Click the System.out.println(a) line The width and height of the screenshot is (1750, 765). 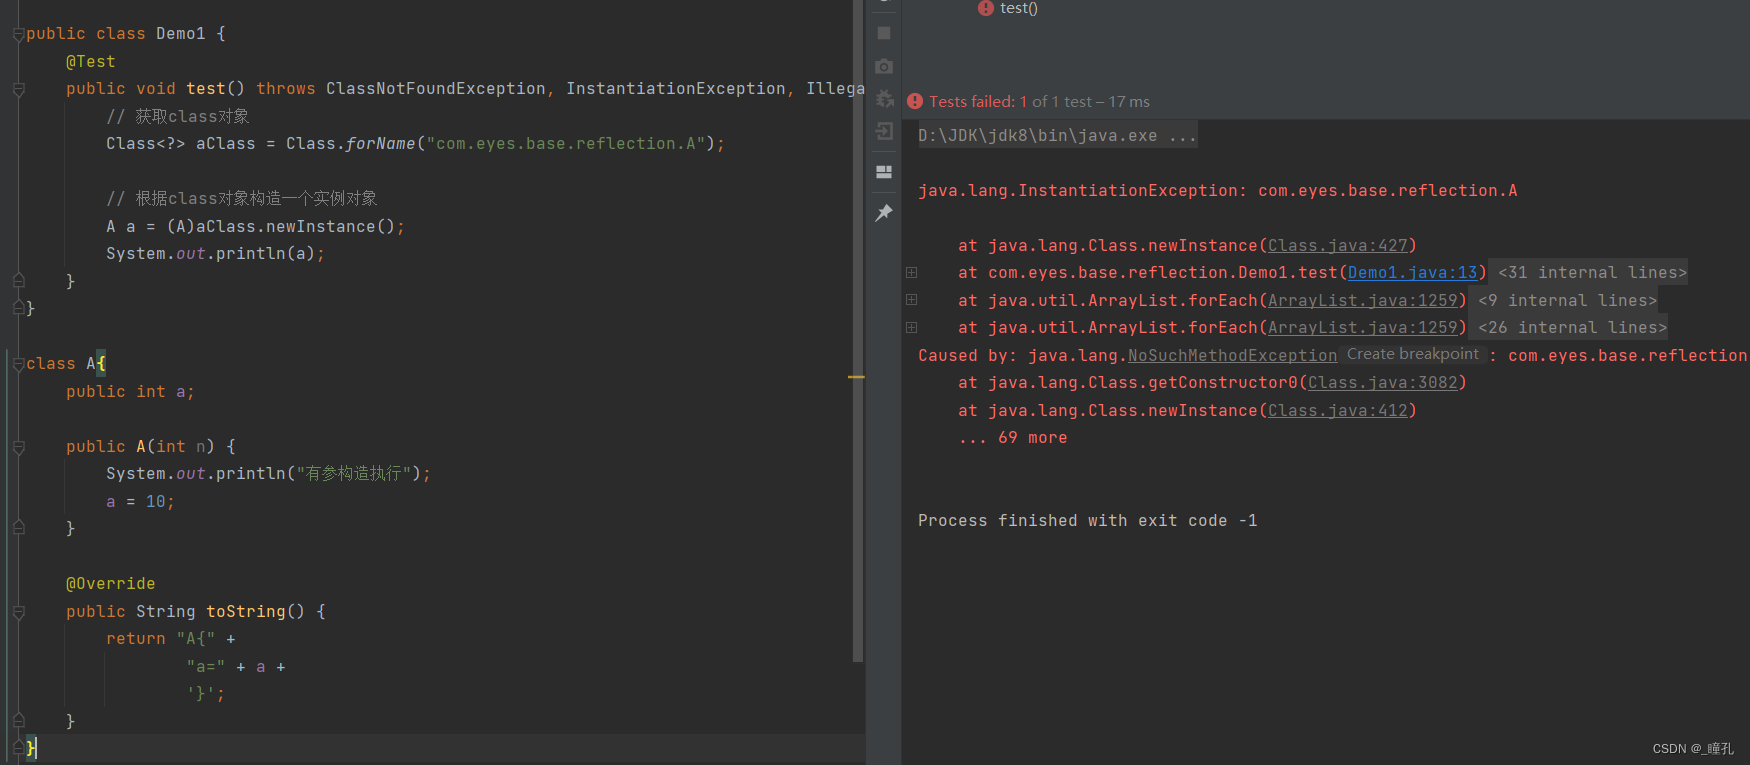click(x=215, y=254)
